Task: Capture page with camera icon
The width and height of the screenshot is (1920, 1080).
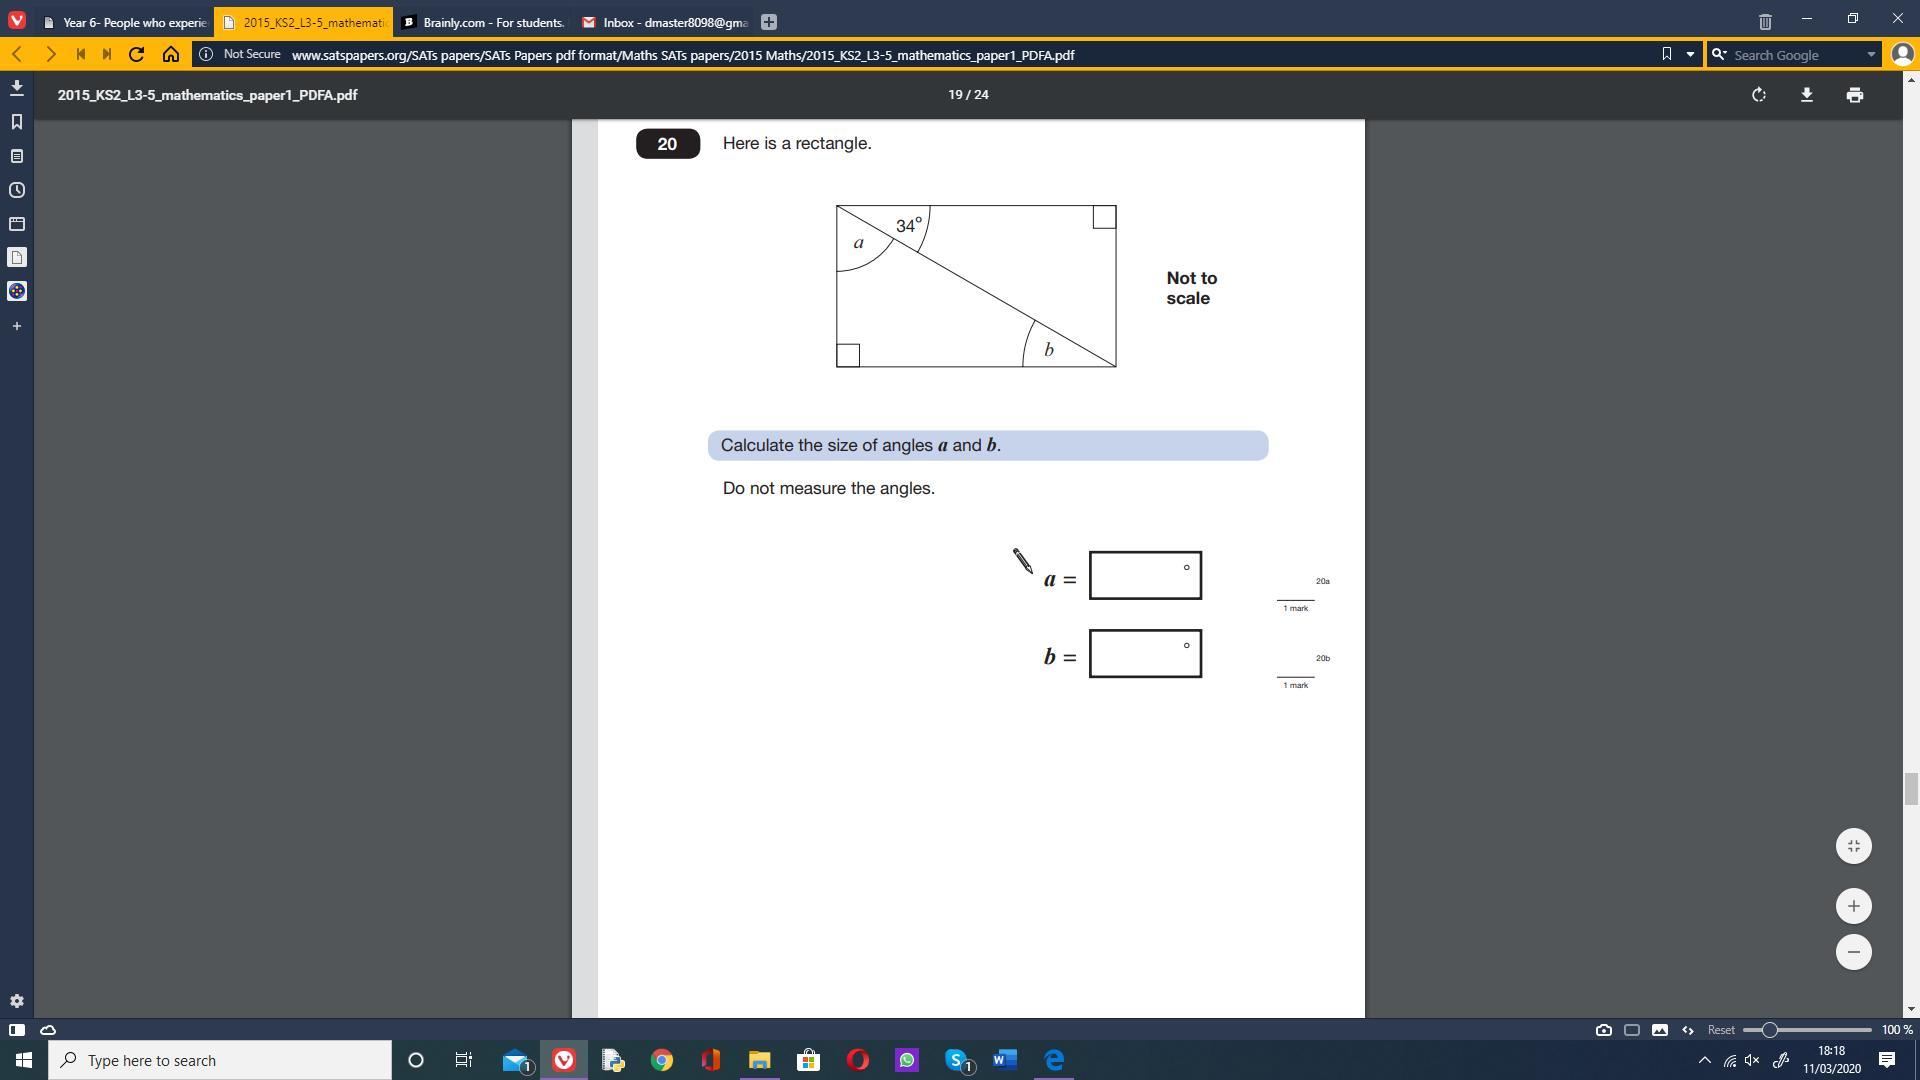Action: click(x=1603, y=1030)
